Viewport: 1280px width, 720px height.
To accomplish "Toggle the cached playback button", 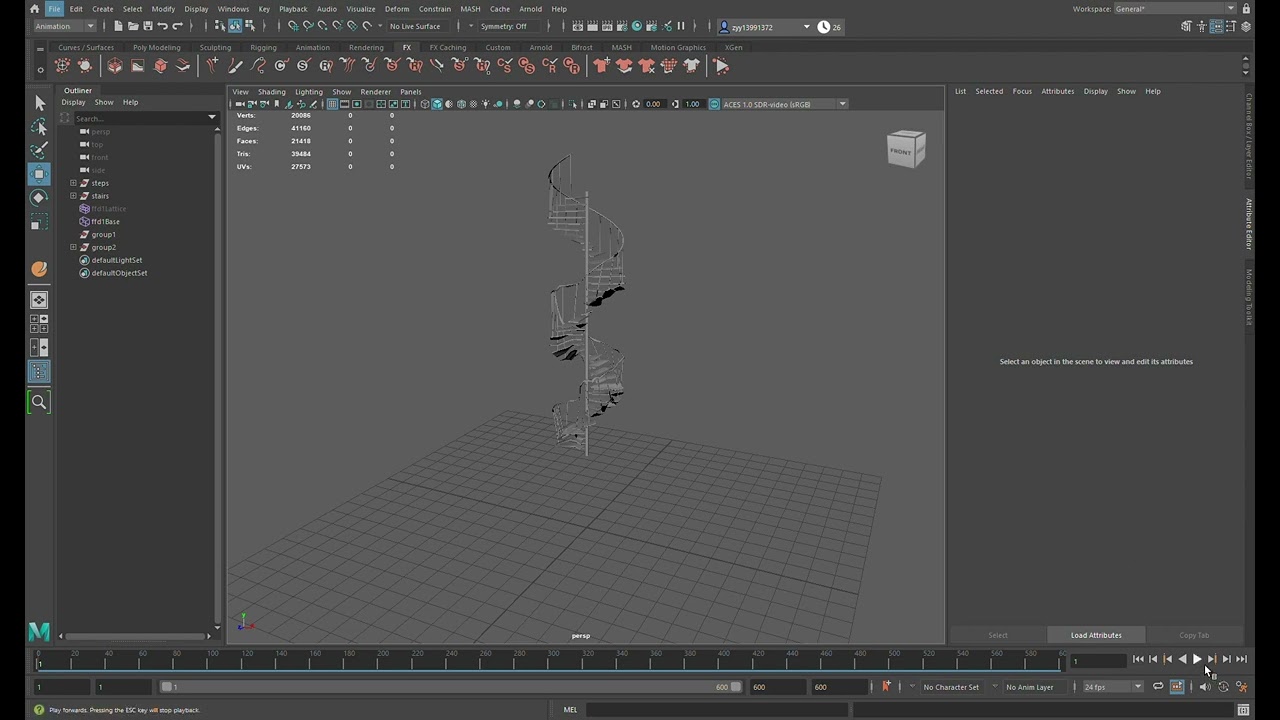I will (x=1177, y=687).
